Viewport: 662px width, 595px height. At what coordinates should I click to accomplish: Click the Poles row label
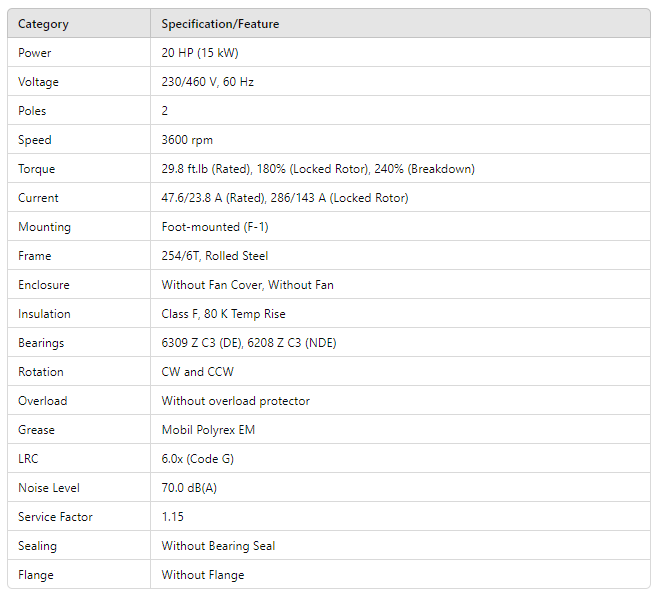tap(32, 111)
